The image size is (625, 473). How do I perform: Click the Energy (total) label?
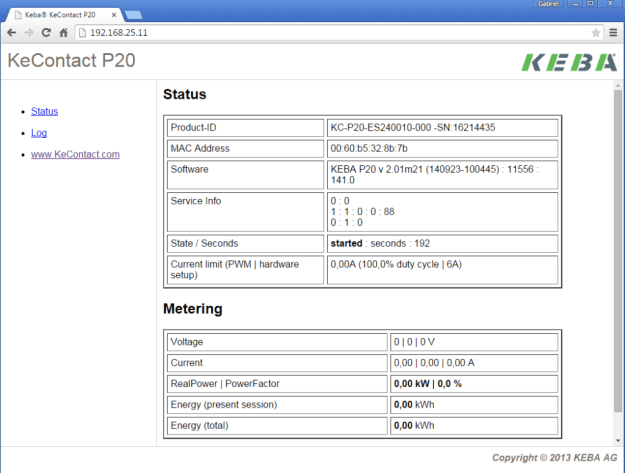tap(199, 426)
